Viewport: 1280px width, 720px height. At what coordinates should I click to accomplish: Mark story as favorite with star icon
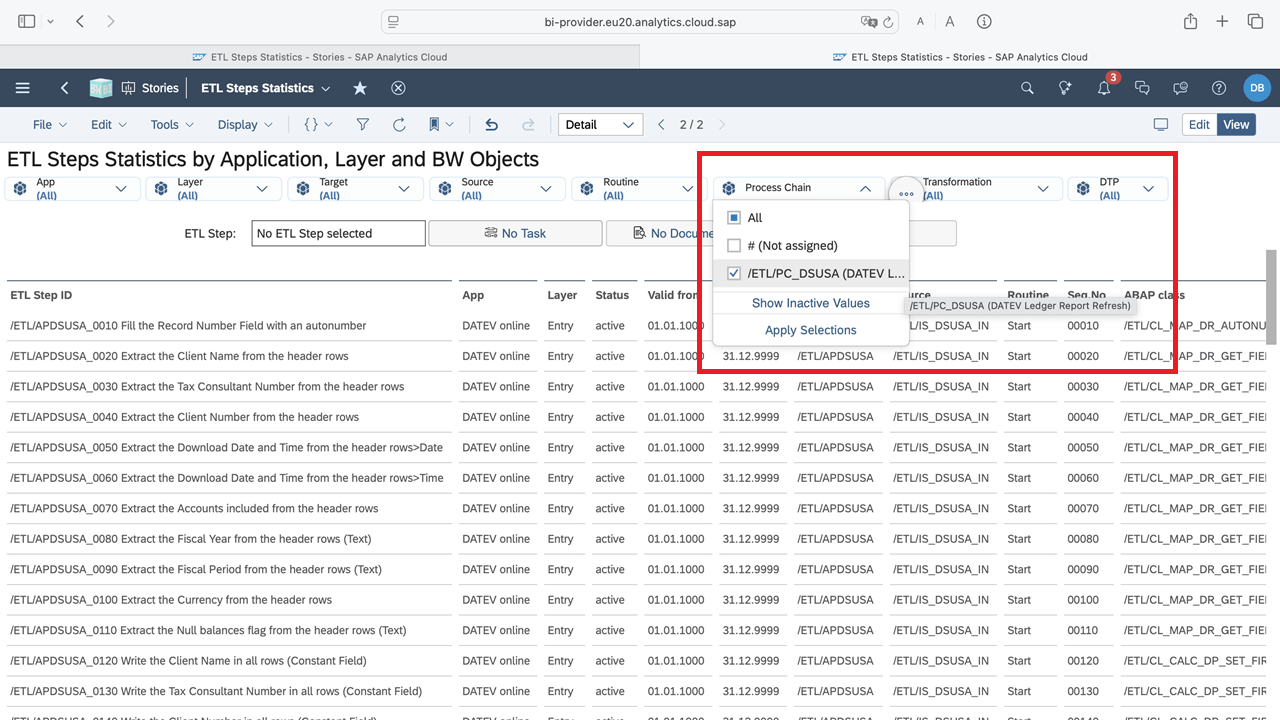360,88
